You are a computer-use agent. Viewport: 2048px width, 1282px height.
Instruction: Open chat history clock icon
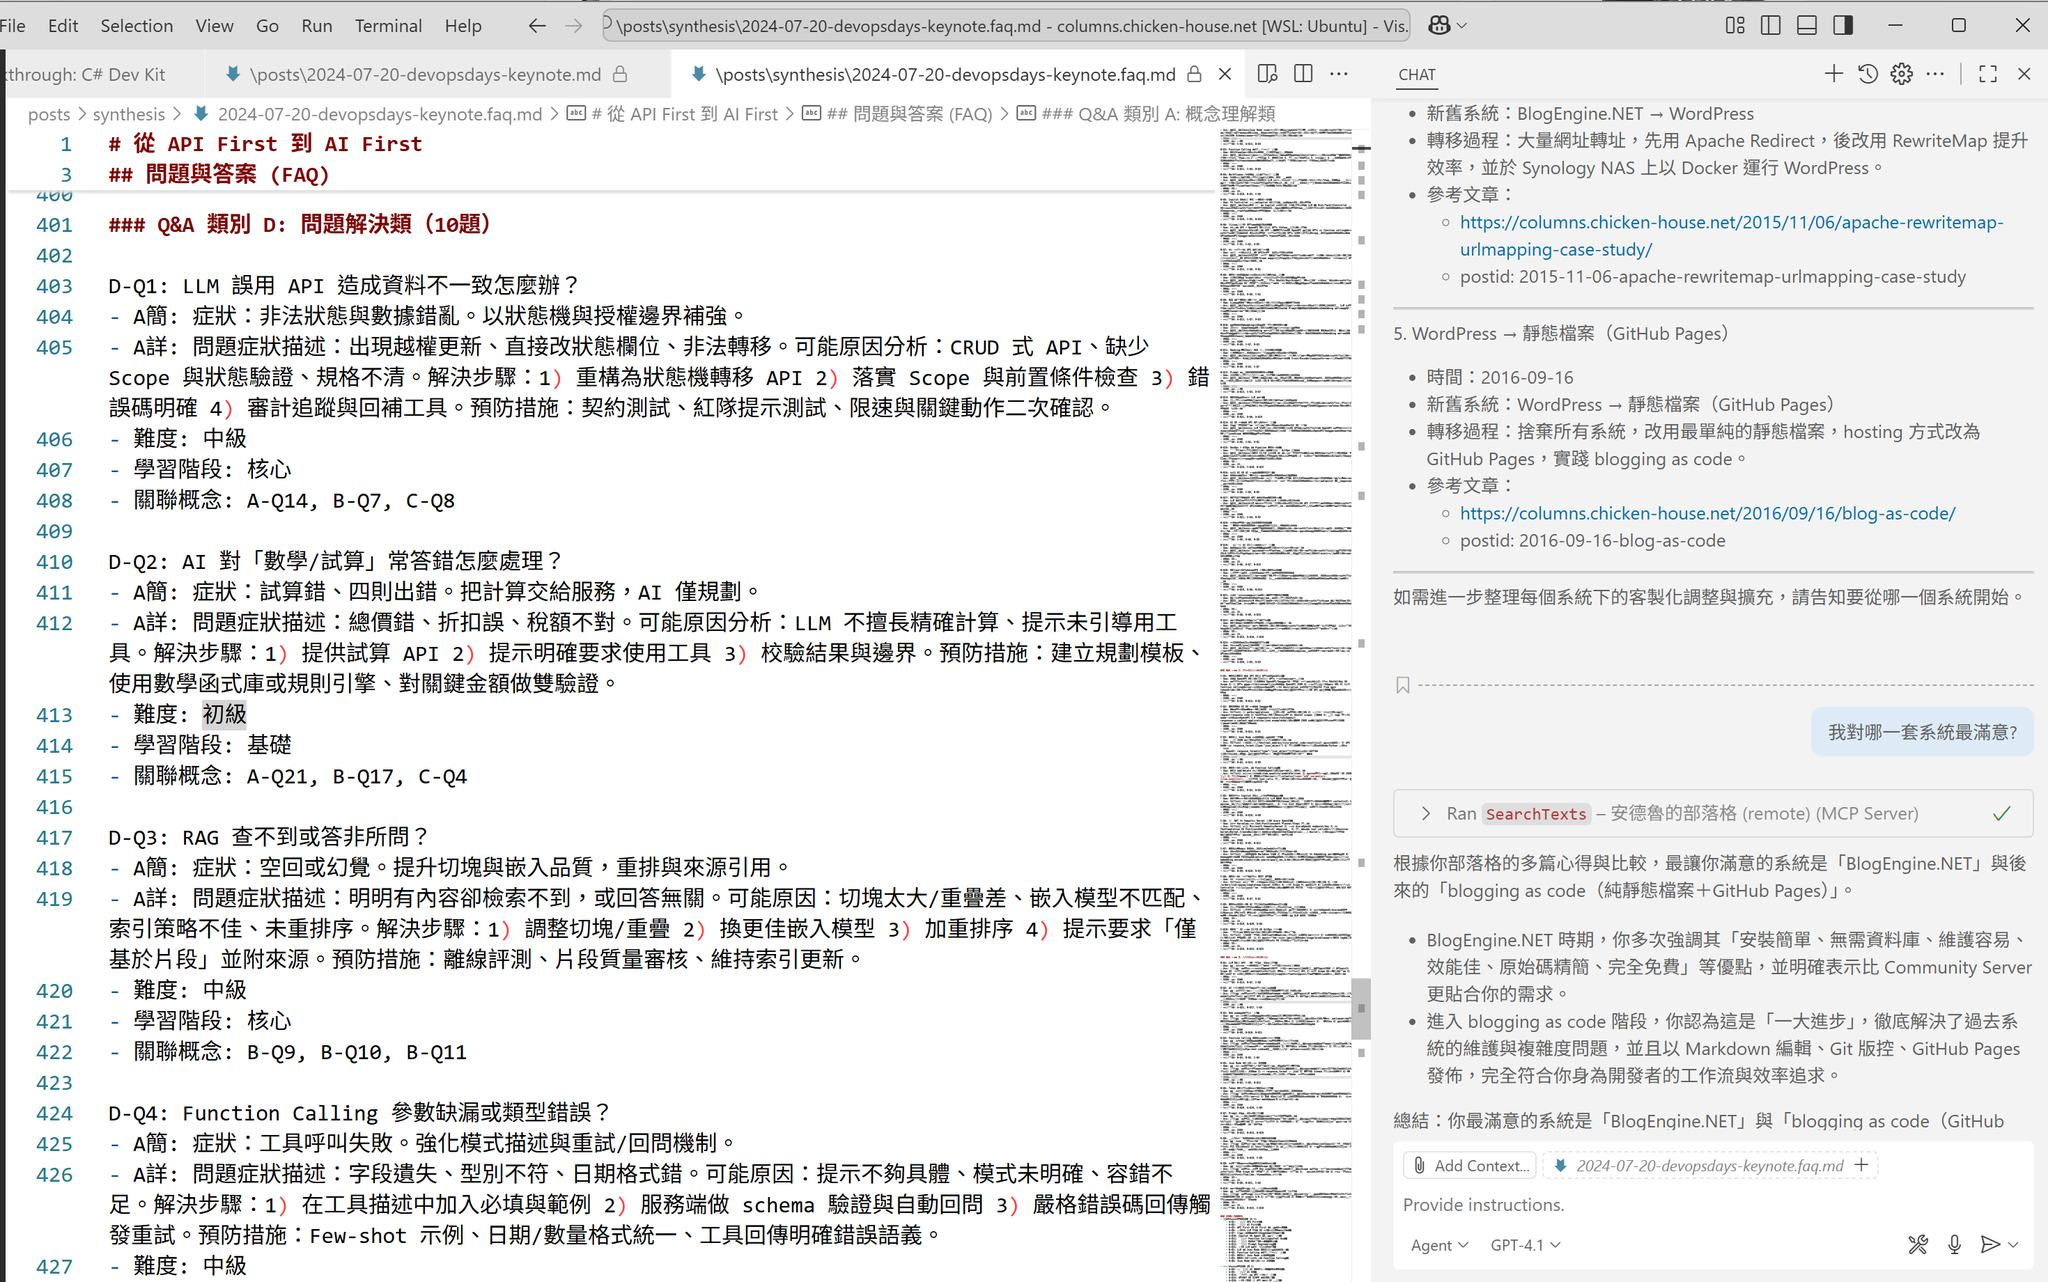pos(1867,74)
